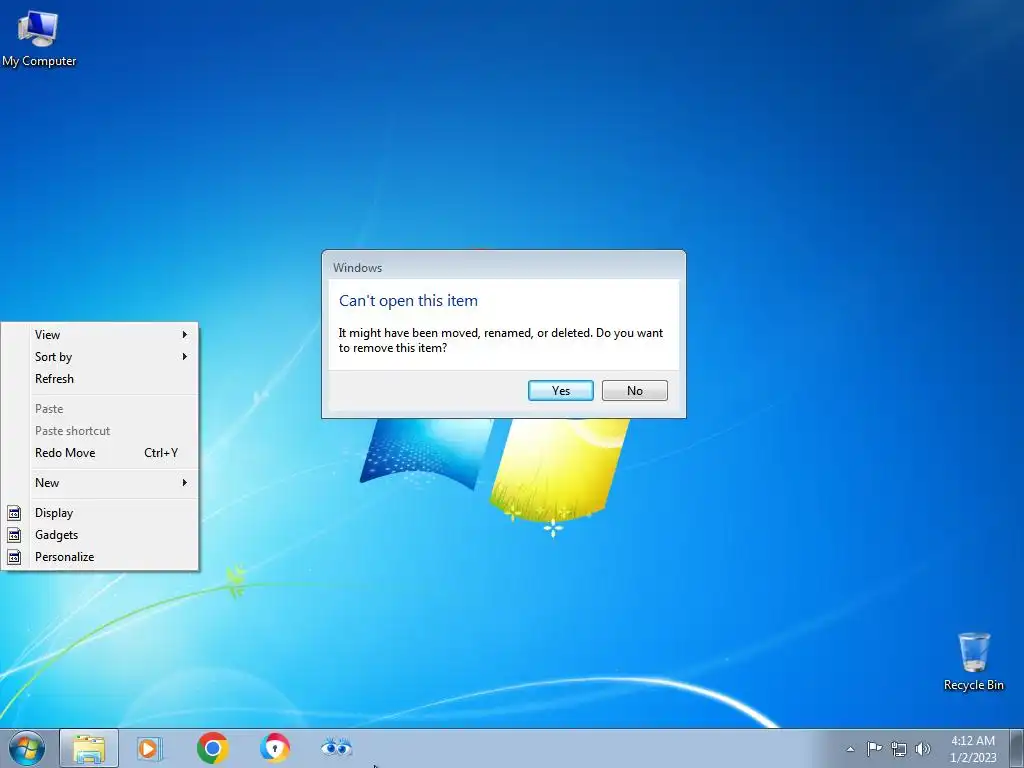
Task: Expand the Sort by submenu
Action: (99, 357)
